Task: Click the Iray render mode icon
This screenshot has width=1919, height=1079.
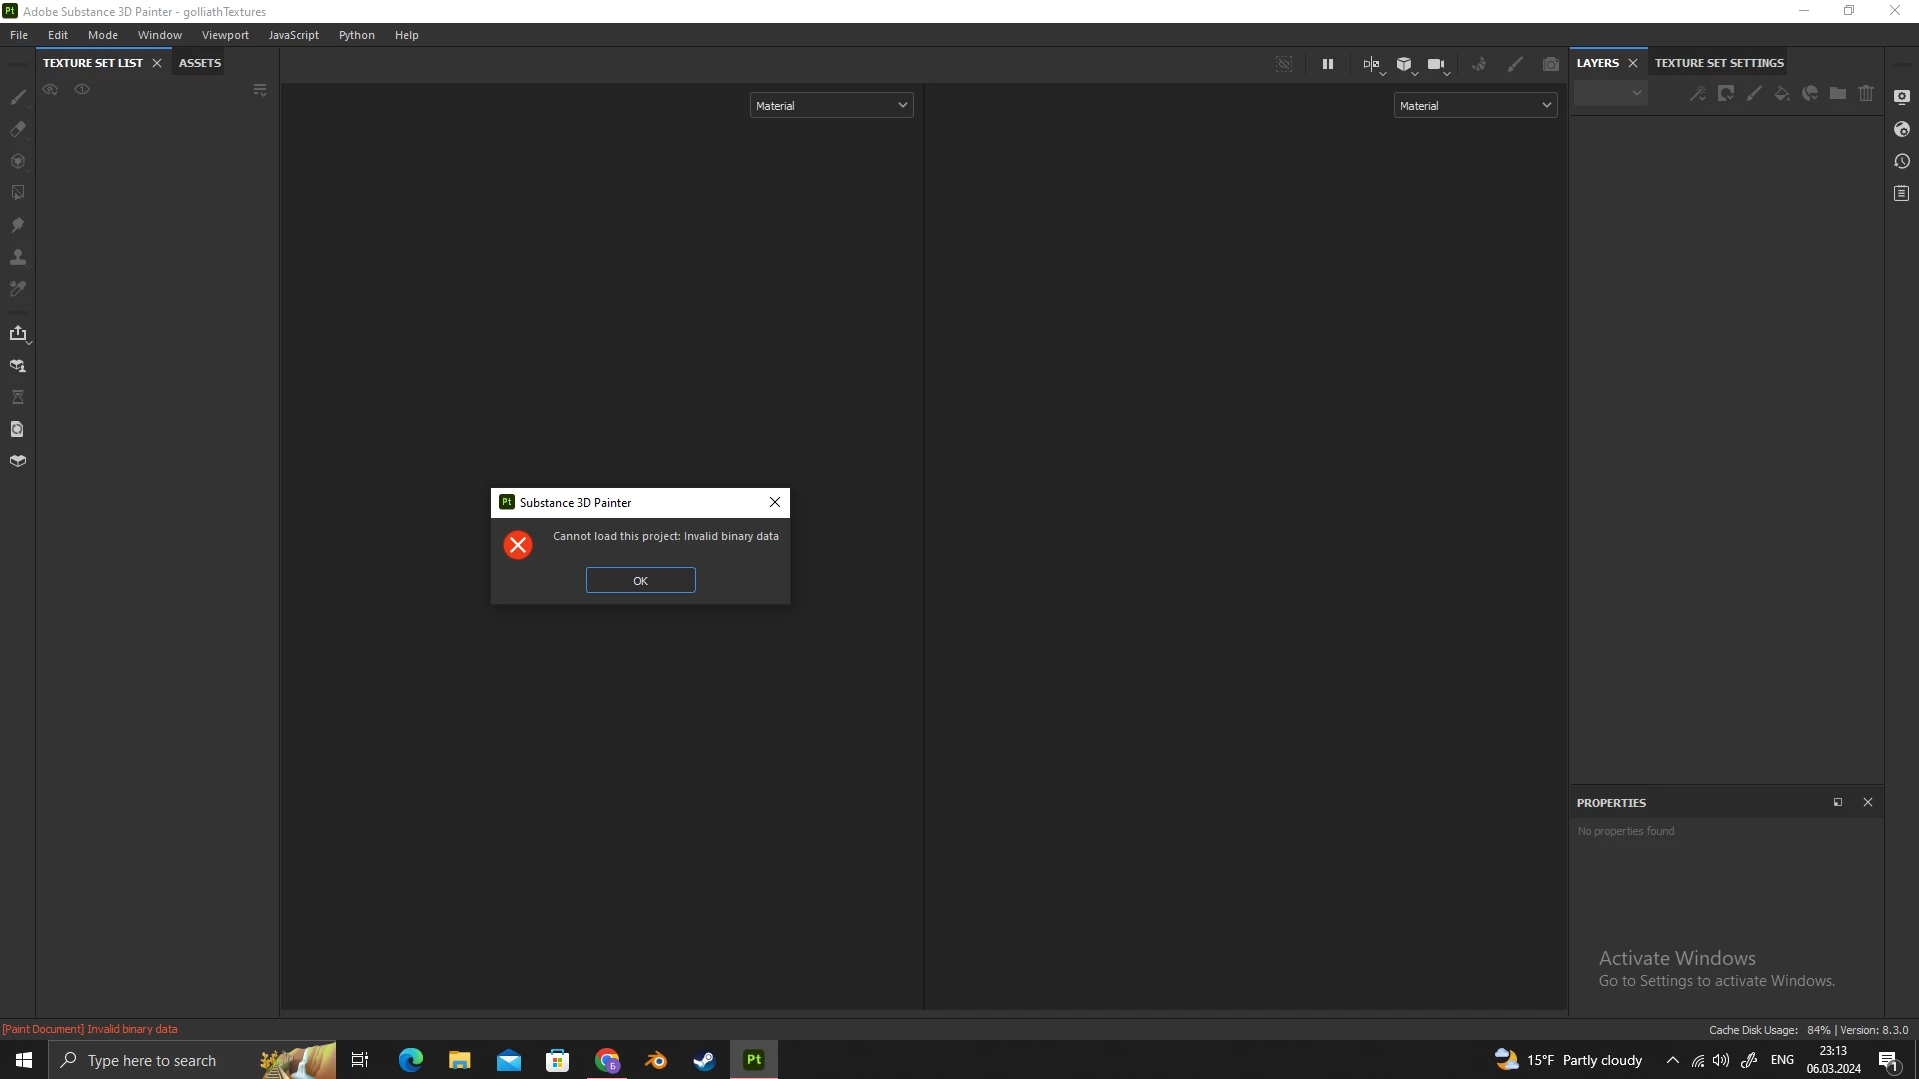Action: click(1479, 64)
